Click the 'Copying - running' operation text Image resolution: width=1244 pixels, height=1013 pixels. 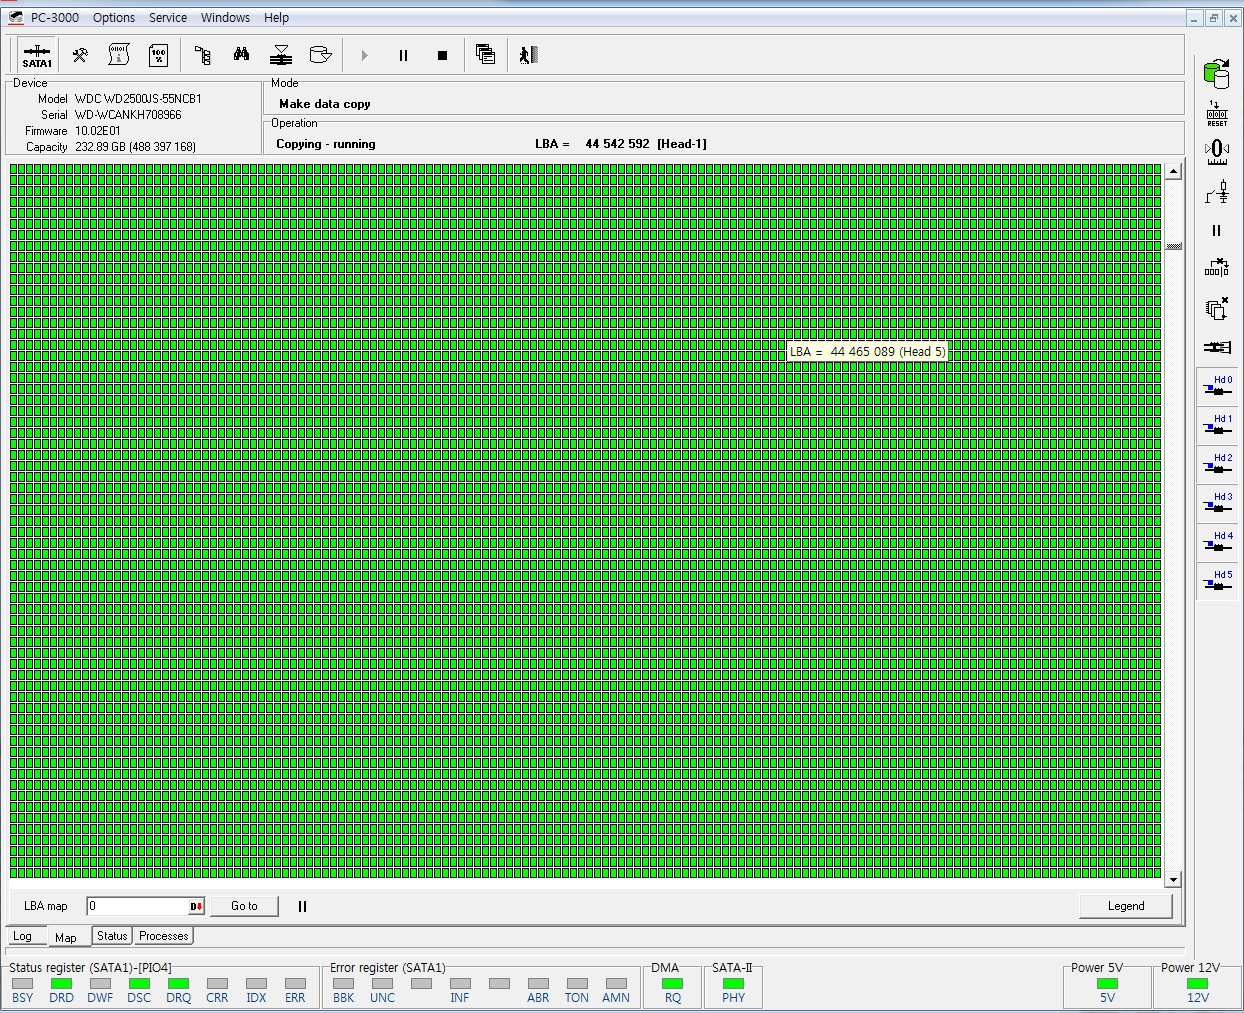(326, 144)
